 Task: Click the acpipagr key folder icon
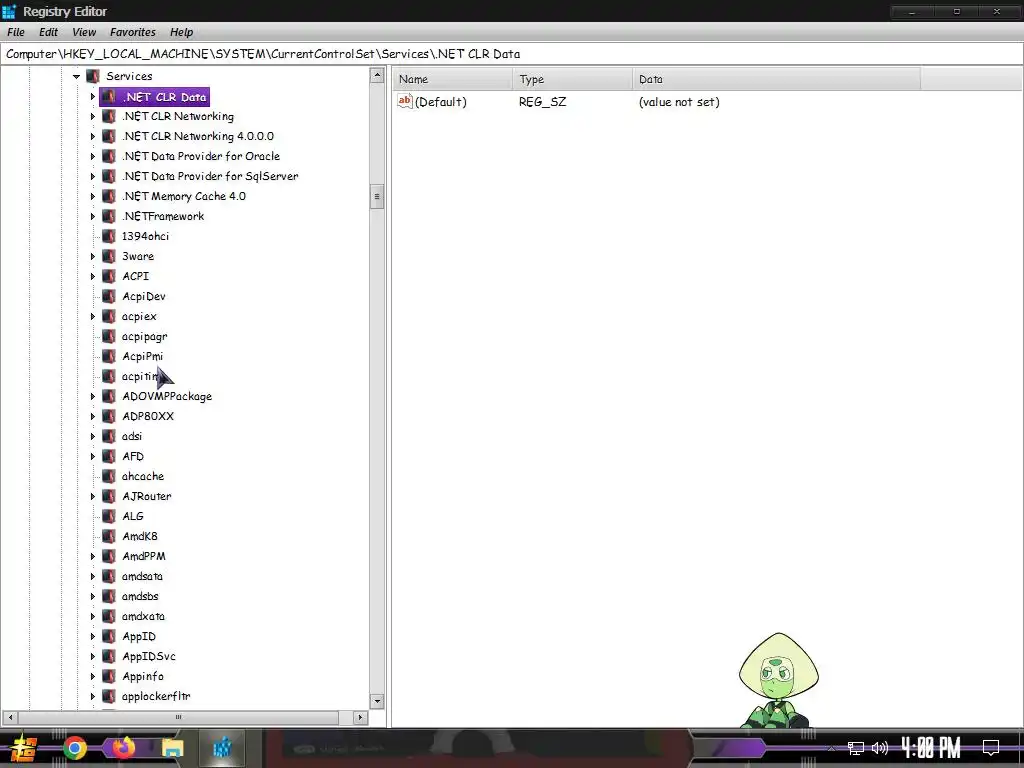tap(109, 336)
